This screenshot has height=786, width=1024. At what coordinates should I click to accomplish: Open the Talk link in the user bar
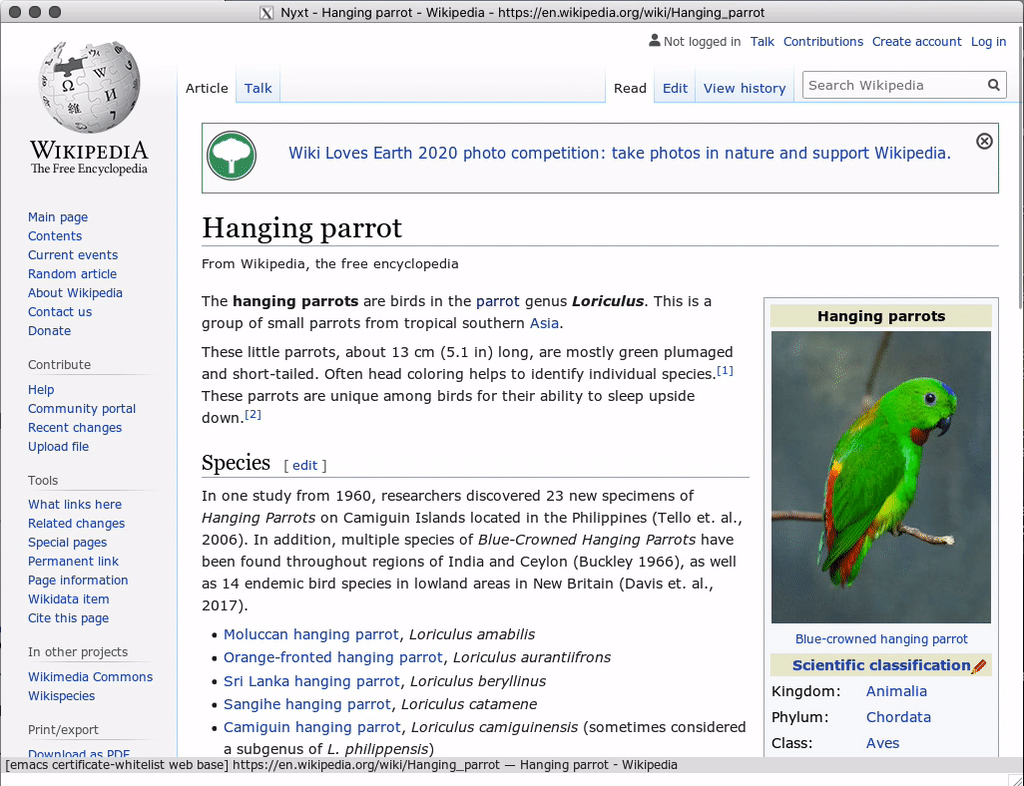762,42
